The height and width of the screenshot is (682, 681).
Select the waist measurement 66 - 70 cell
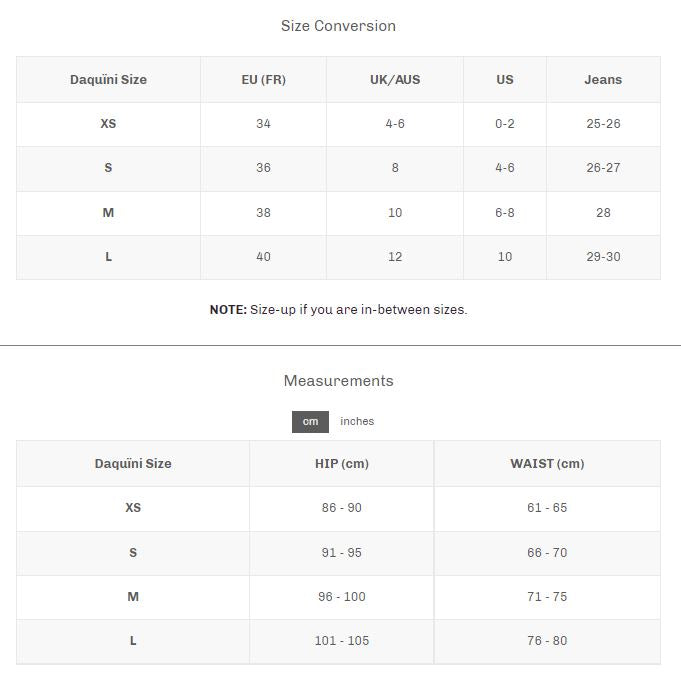tap(547, 553)
